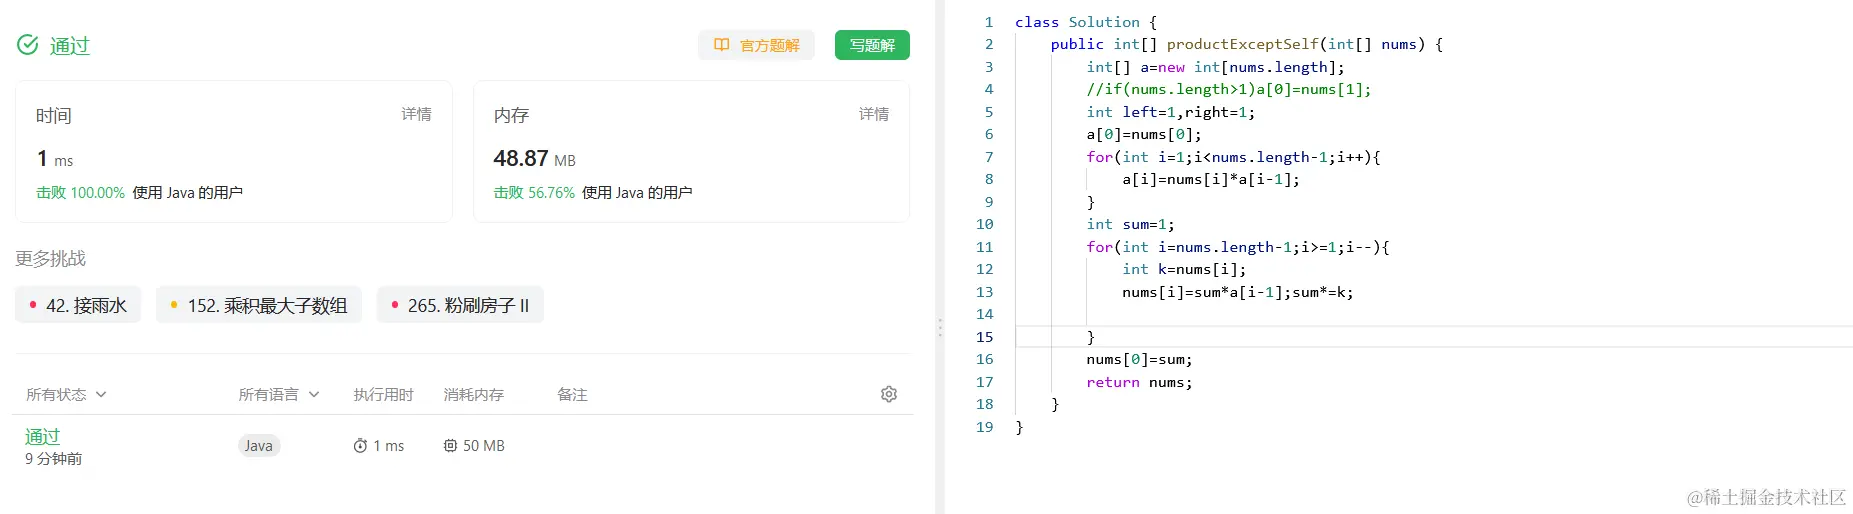
Task: Click the 击败 56.76% memory text
Action: [534, 193]
